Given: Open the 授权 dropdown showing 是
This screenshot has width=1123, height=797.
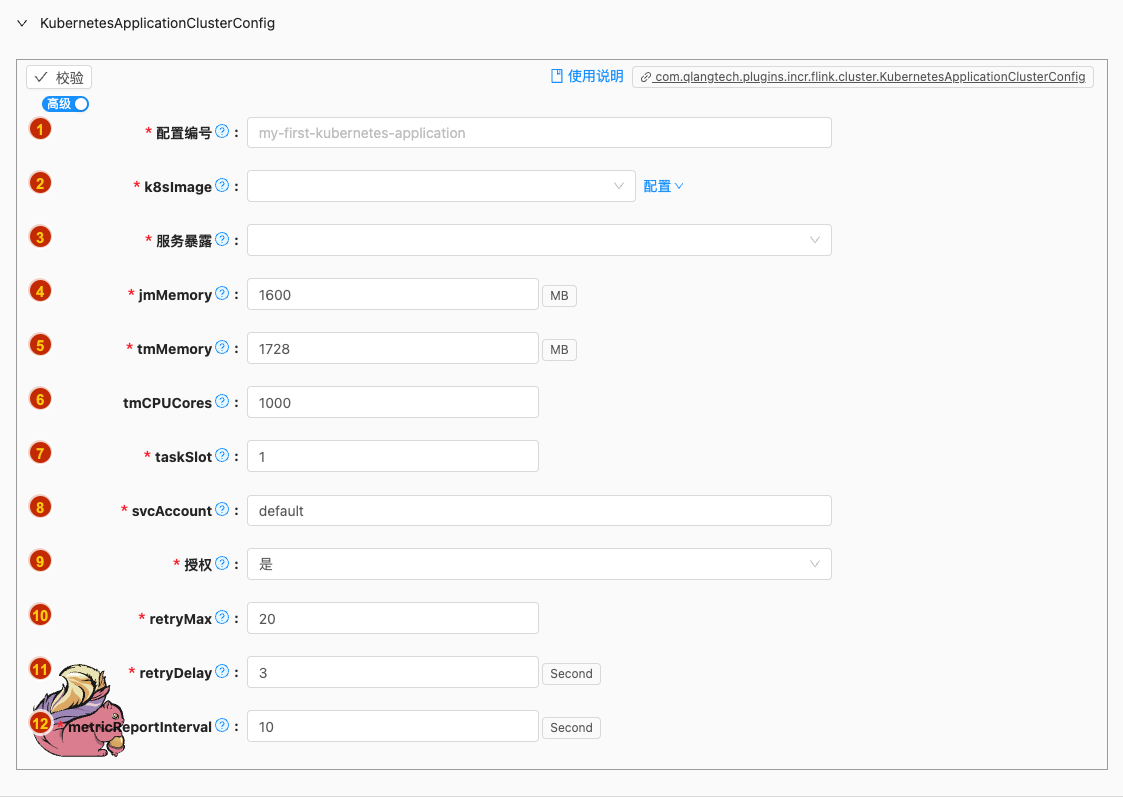Looking at the screenshot, I should (x=538, y=564).
